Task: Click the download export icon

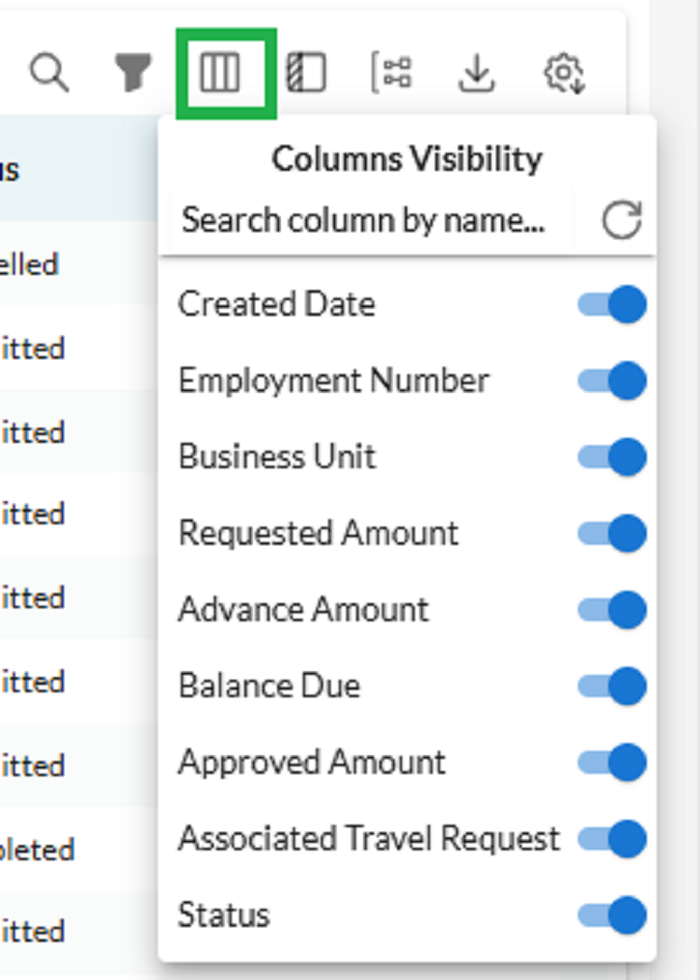Action: (x=477, y=73)
